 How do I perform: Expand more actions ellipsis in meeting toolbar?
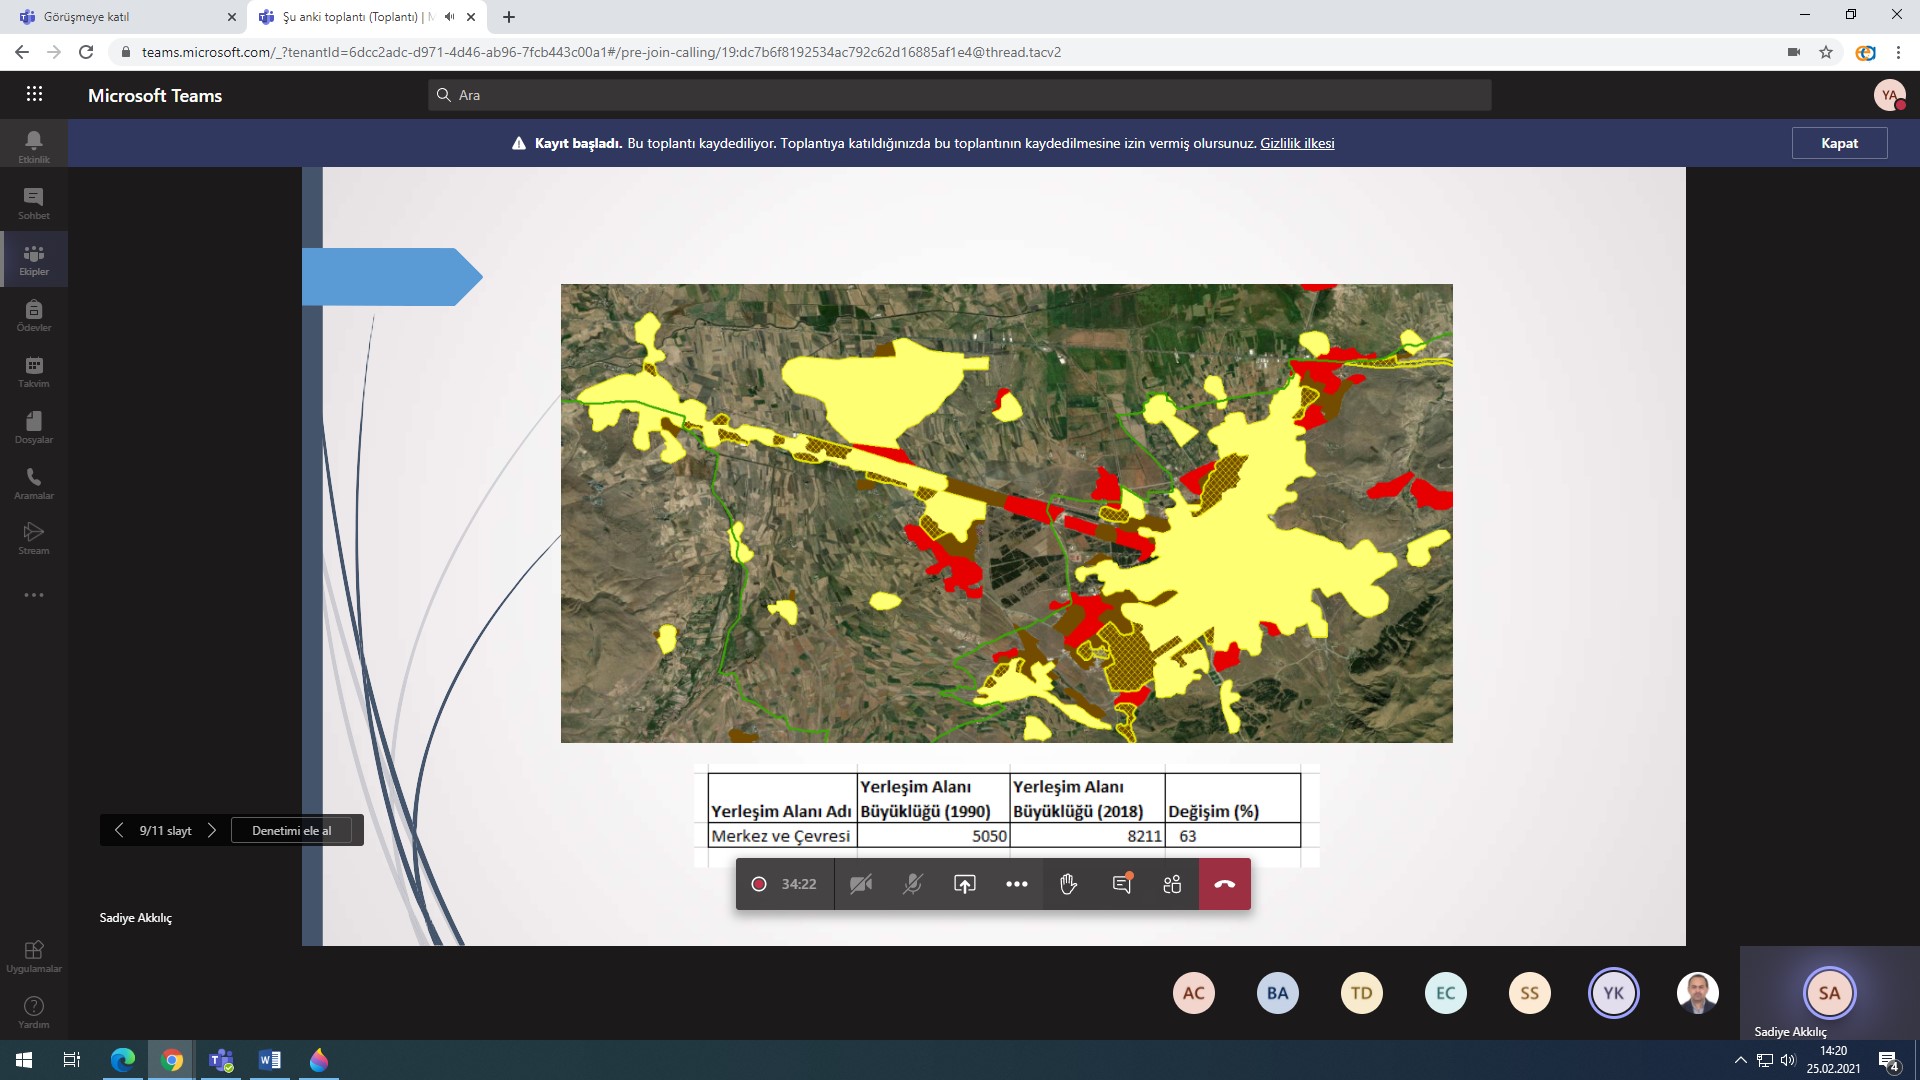[x=1017, y=884]
